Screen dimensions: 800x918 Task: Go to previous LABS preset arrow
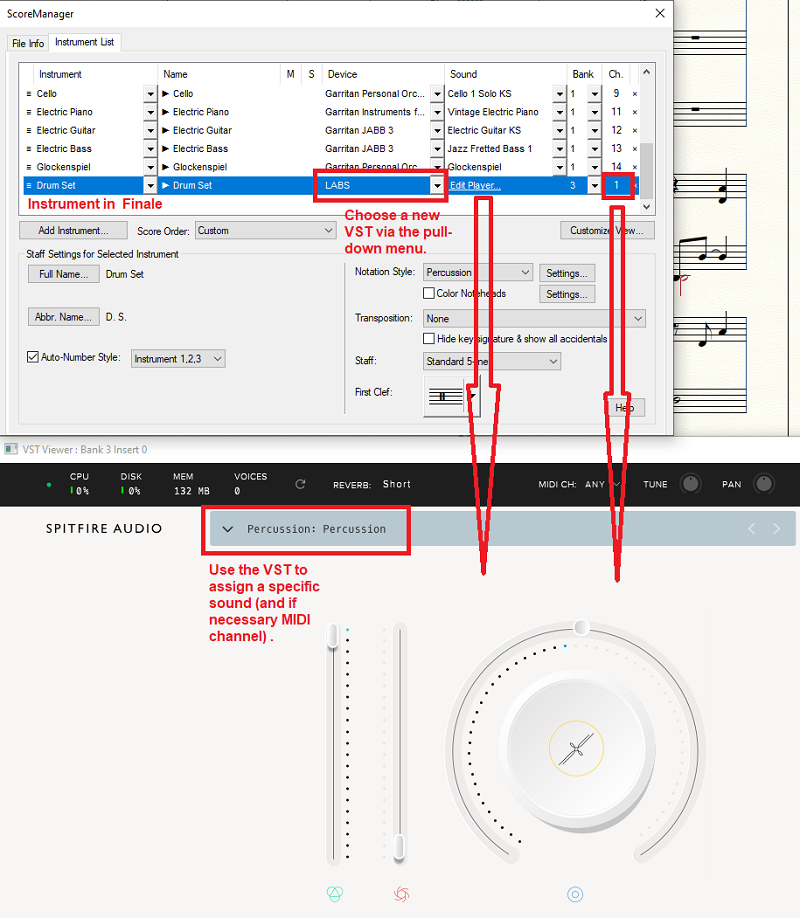pyautogui.click(x=752, y=528)
